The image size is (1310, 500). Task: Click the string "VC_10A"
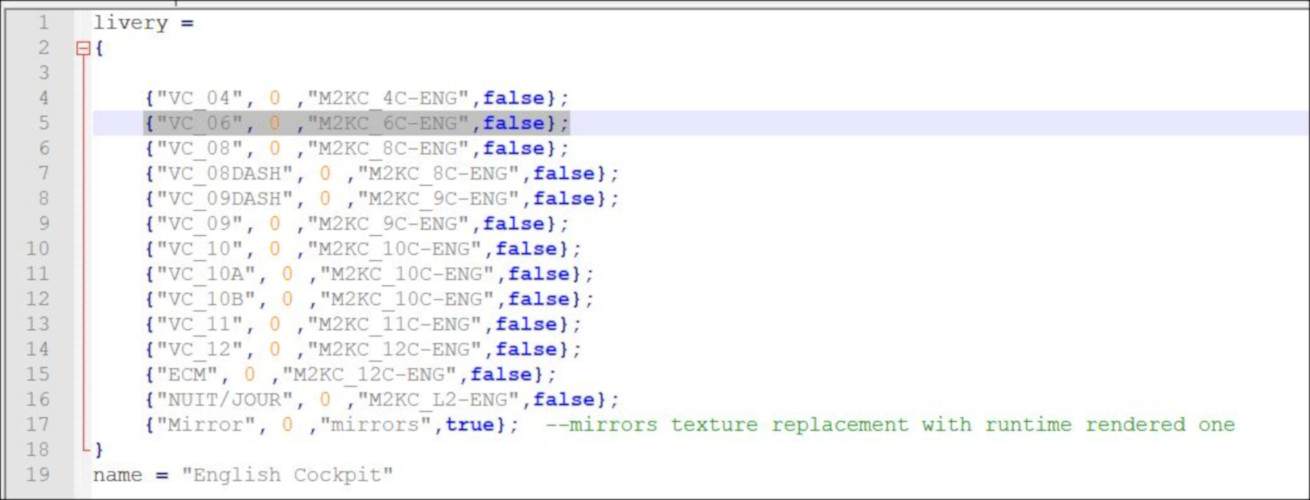coord(206,273)
